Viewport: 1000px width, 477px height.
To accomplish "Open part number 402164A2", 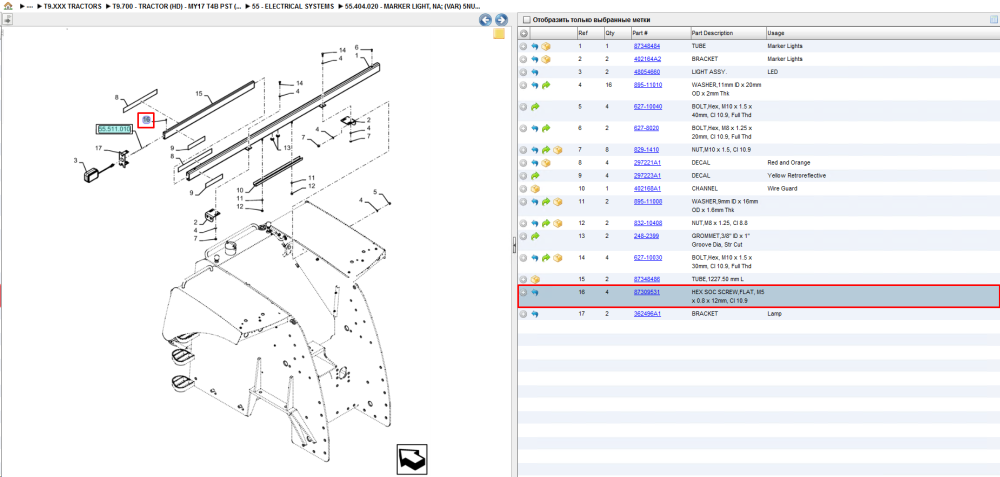I will coord(647,59).
